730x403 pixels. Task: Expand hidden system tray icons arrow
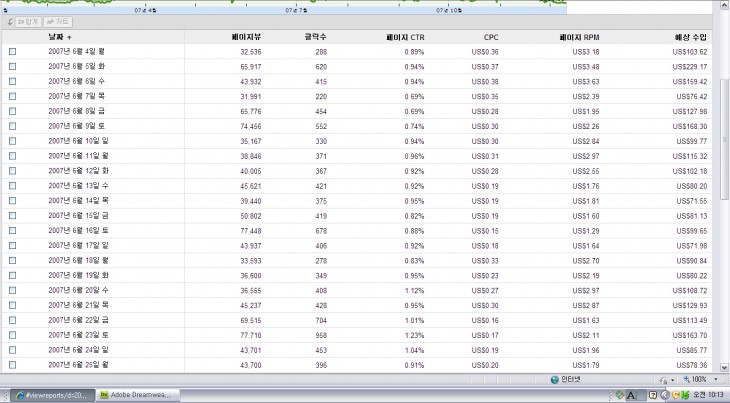point(664,395)
